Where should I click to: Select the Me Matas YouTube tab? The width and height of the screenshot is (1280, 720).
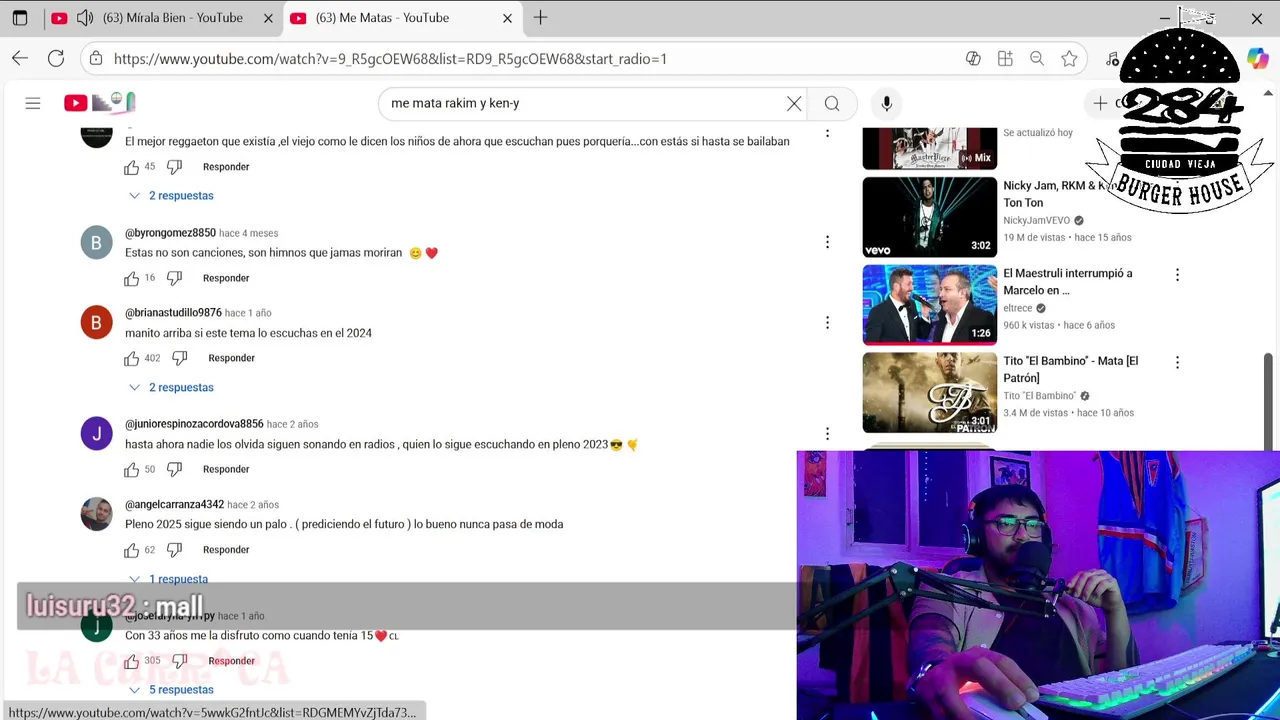[400, 18]
